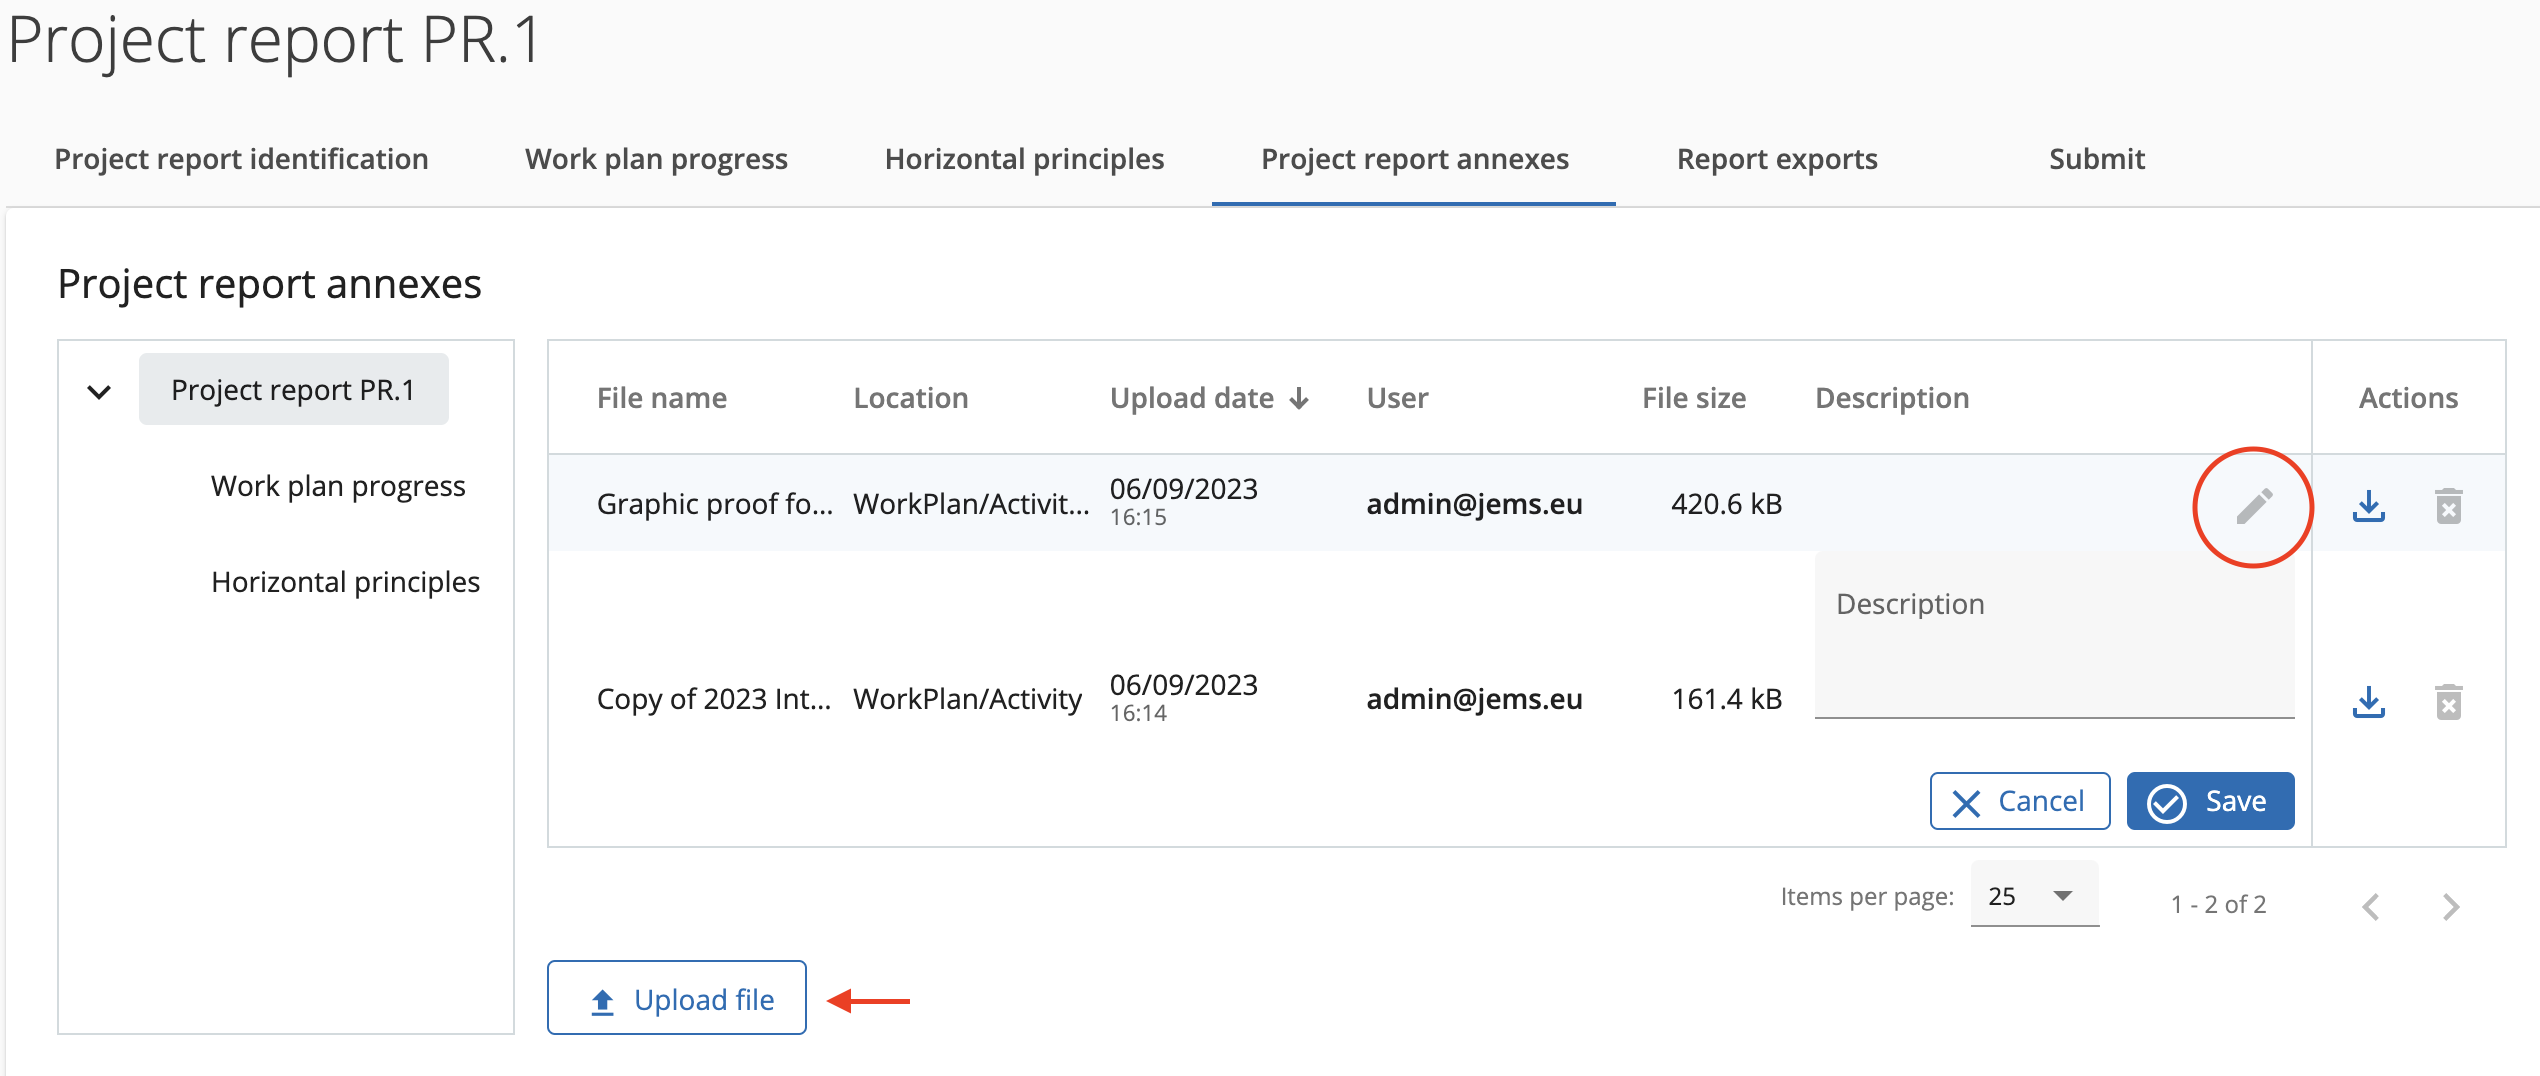
Task: Save the file description
Action: pyautogui.click(x=2210, y=801)
